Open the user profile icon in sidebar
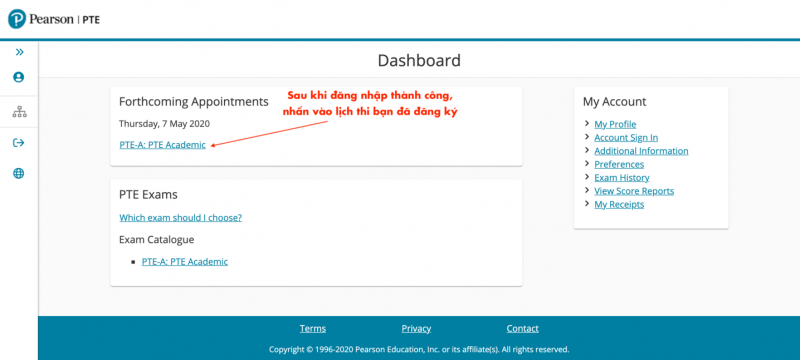Viewport: 800px width, 360px height. coord(19,78)
